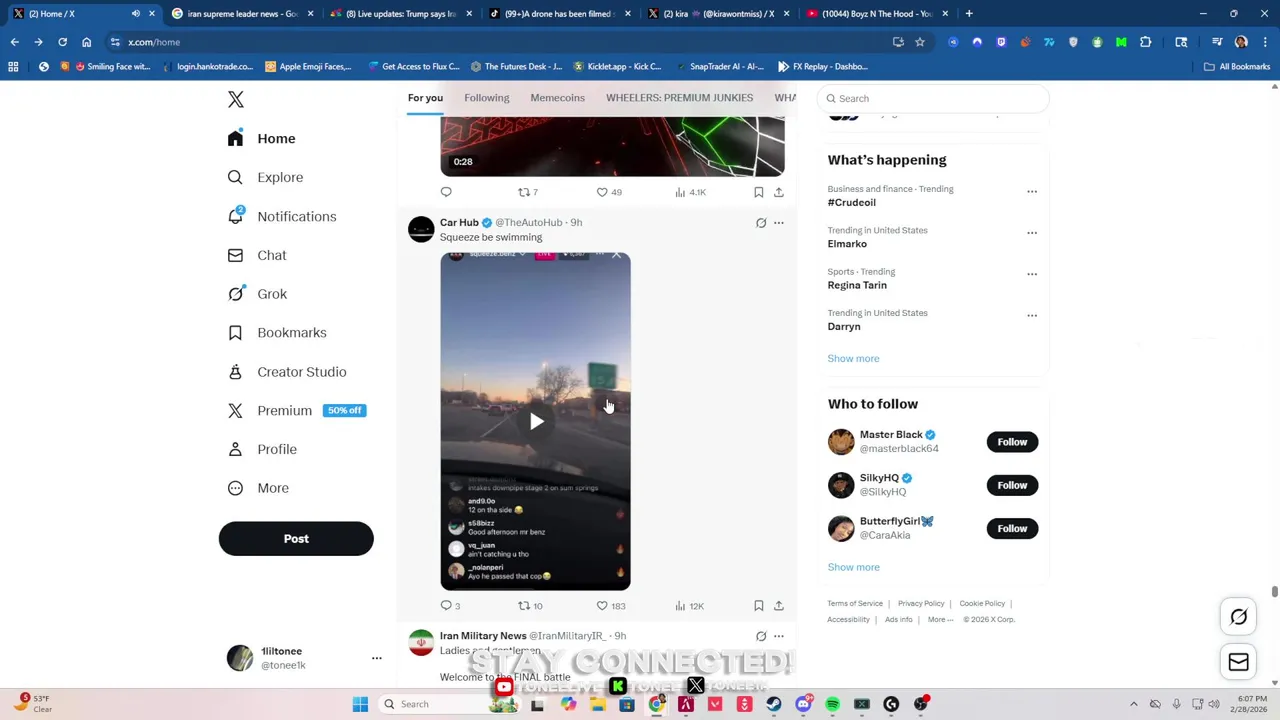Click the X logo in the sidebar
Screen dimensions: 1280x720
236,99
